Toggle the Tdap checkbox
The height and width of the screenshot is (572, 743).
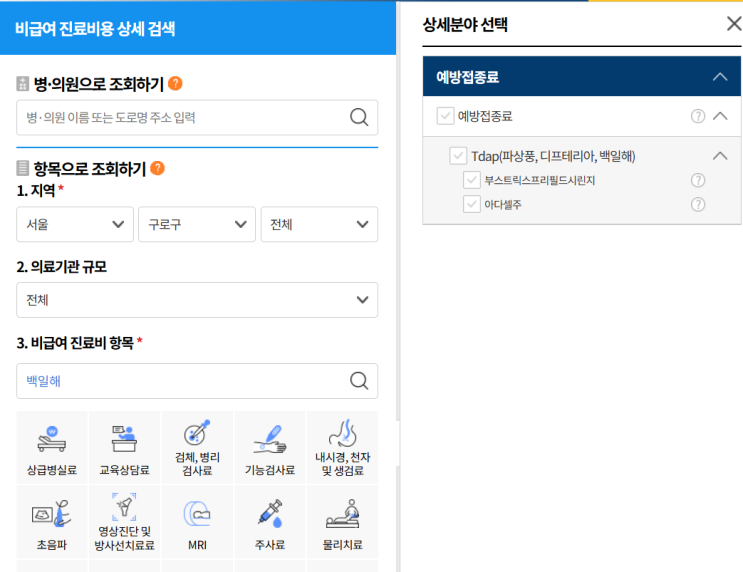click(x=458, y=156)
